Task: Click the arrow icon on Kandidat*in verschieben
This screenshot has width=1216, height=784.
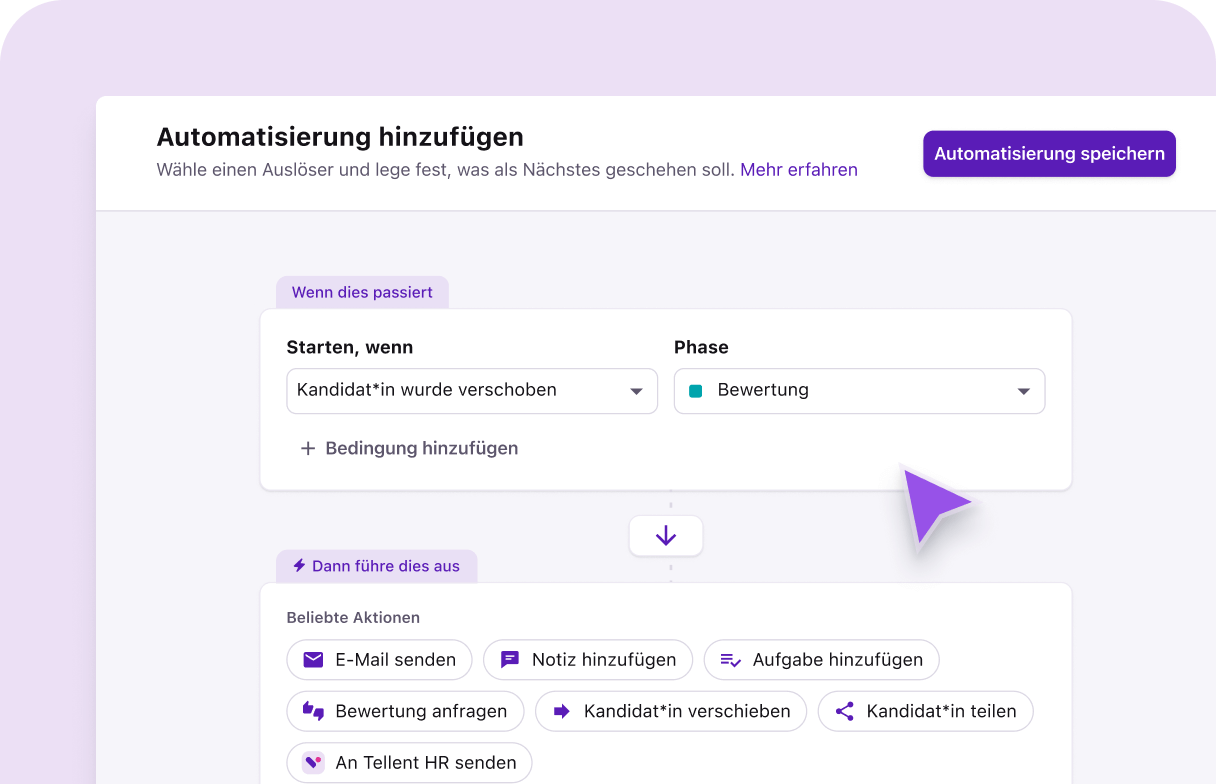Action: 562,711
